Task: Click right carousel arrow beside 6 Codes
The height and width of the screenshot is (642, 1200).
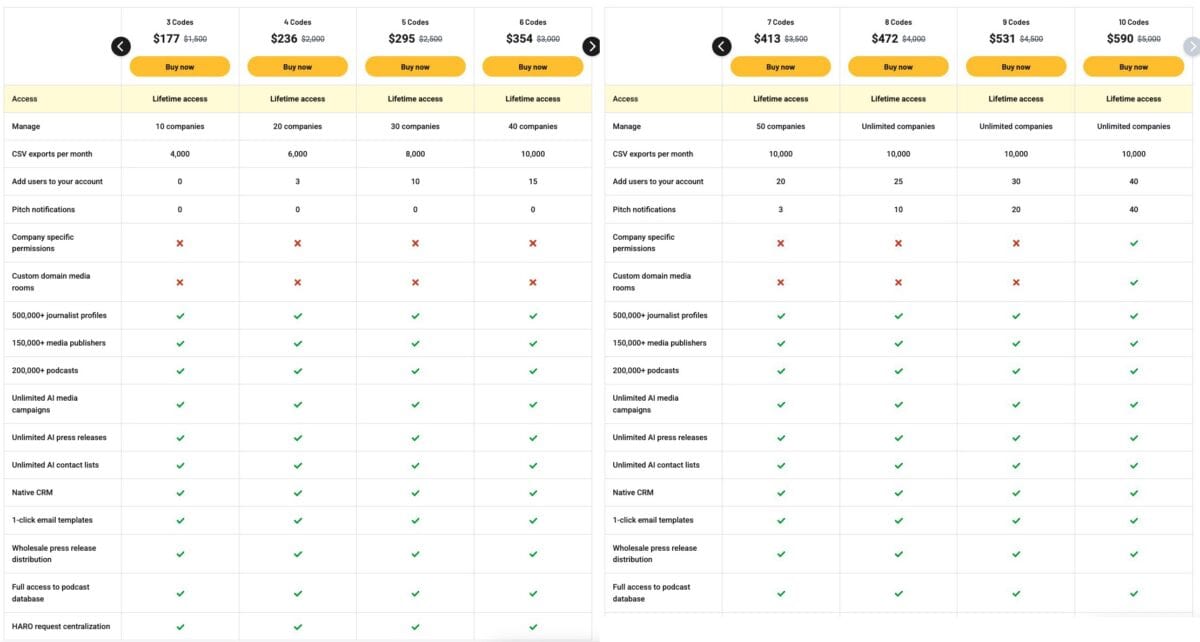Action: click(591, 46)
